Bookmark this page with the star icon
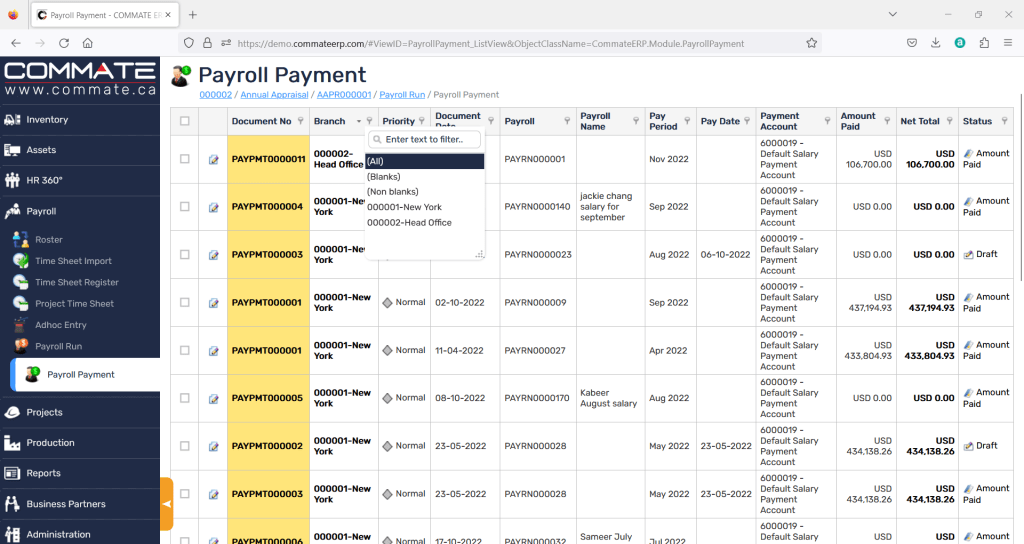The height and width of the screenshot is (544, 1024). tap(811, 43)
